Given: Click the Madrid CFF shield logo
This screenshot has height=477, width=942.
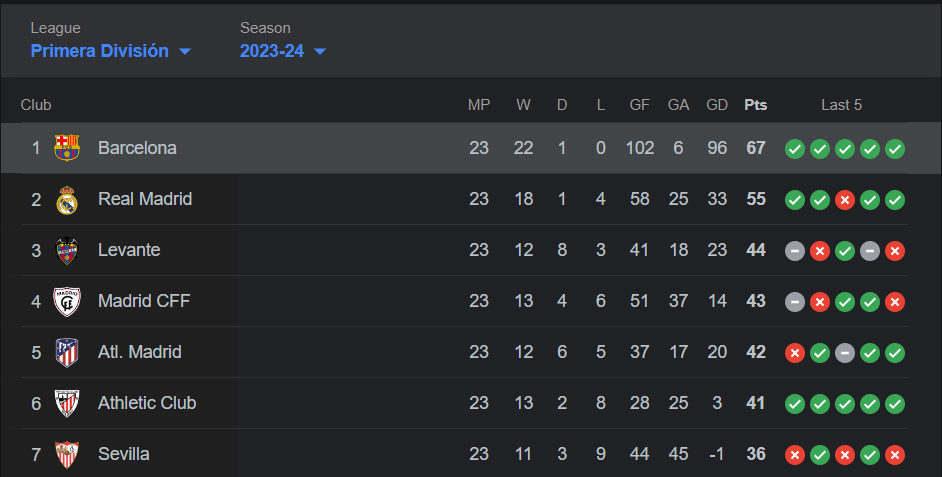Looking at the screenshot, I should click(x=67, y=302).
